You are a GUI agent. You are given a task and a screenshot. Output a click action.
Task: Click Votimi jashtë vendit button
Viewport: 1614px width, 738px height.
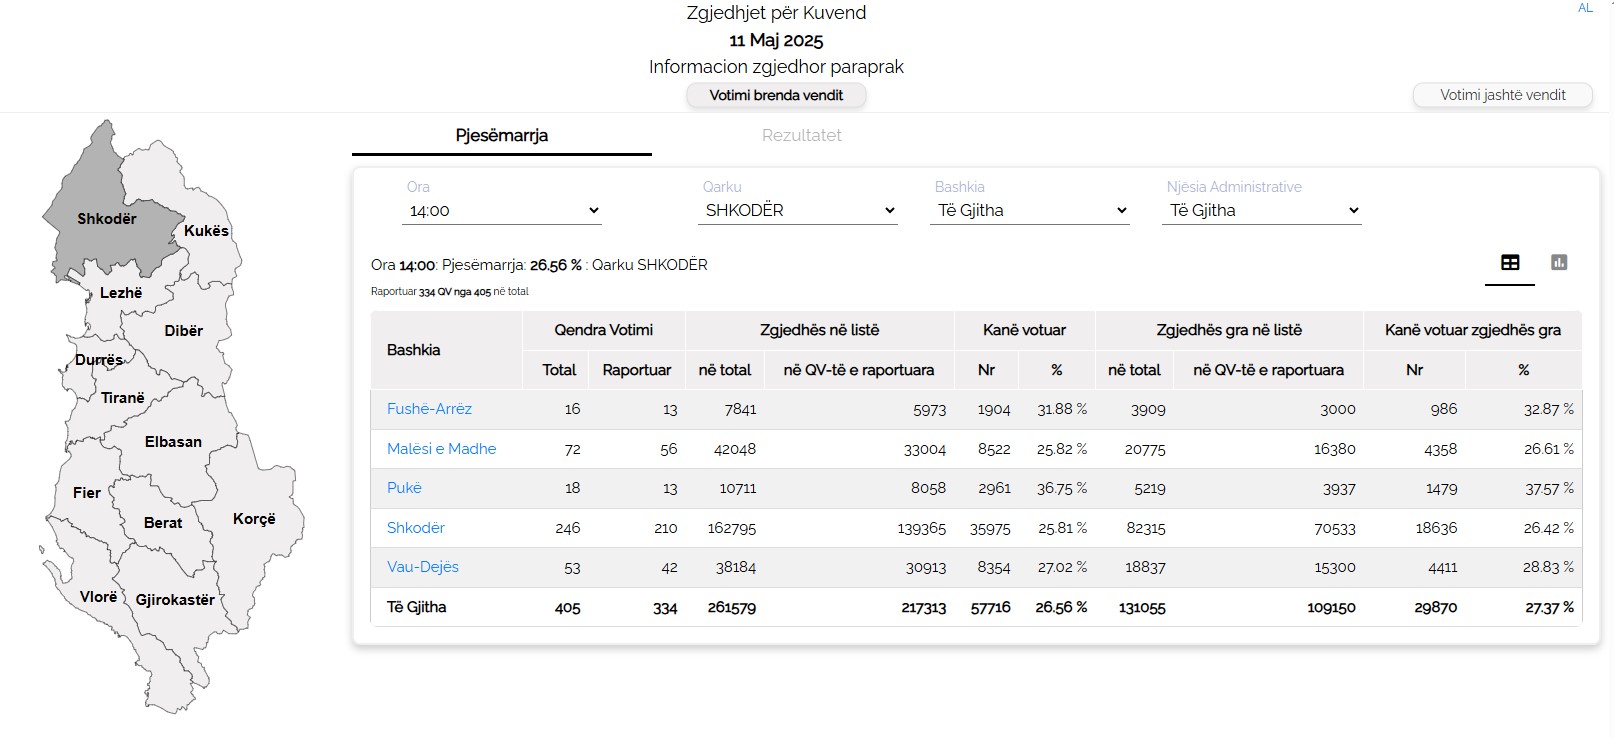(x=1502, y=96)
